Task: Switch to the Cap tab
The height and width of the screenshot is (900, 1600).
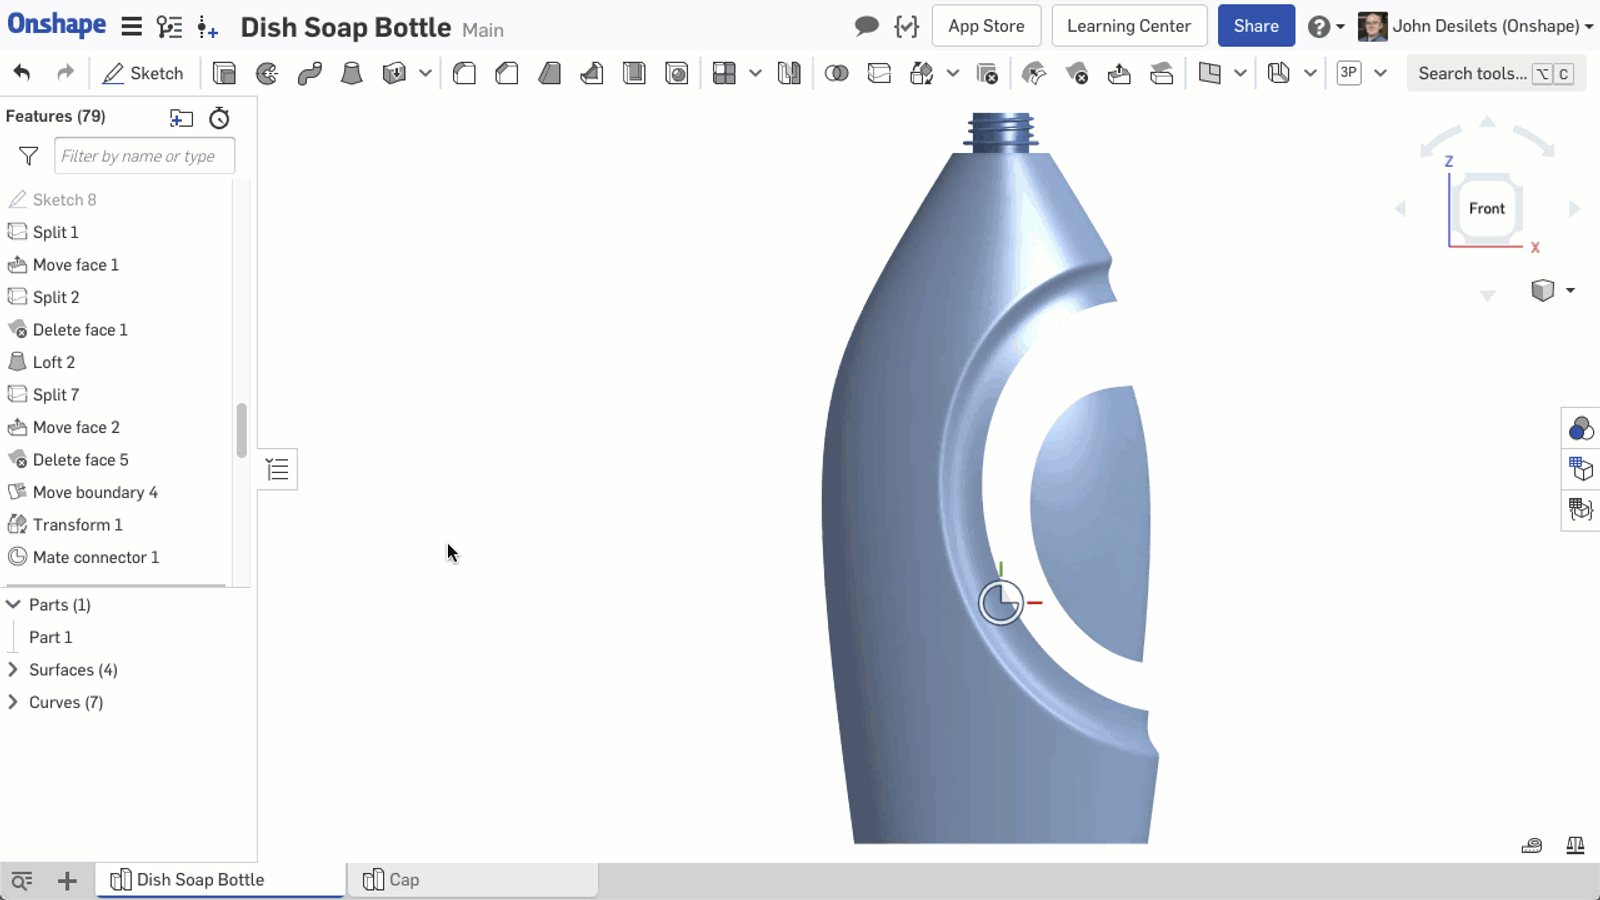Action: [x=472, y=880]
